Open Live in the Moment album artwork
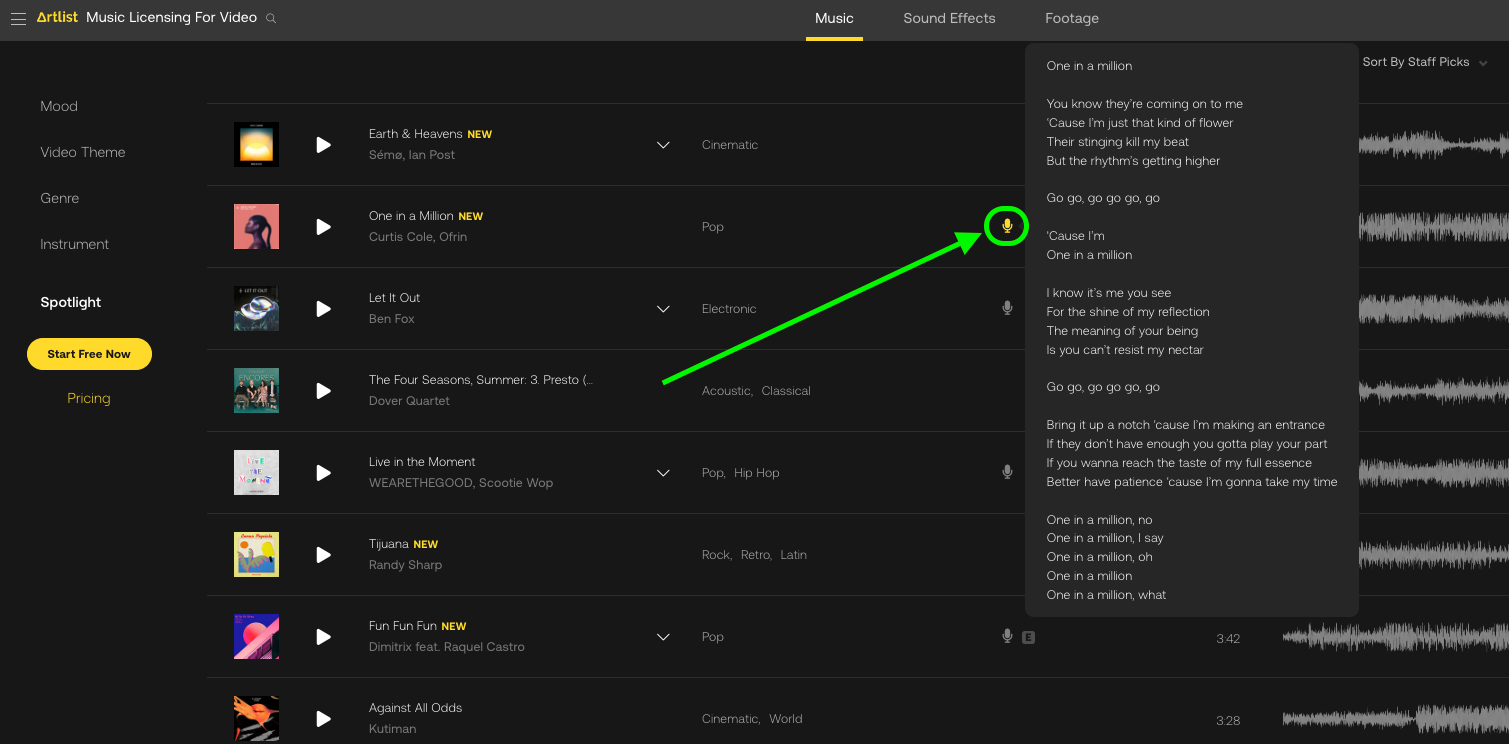 [256, 473]
